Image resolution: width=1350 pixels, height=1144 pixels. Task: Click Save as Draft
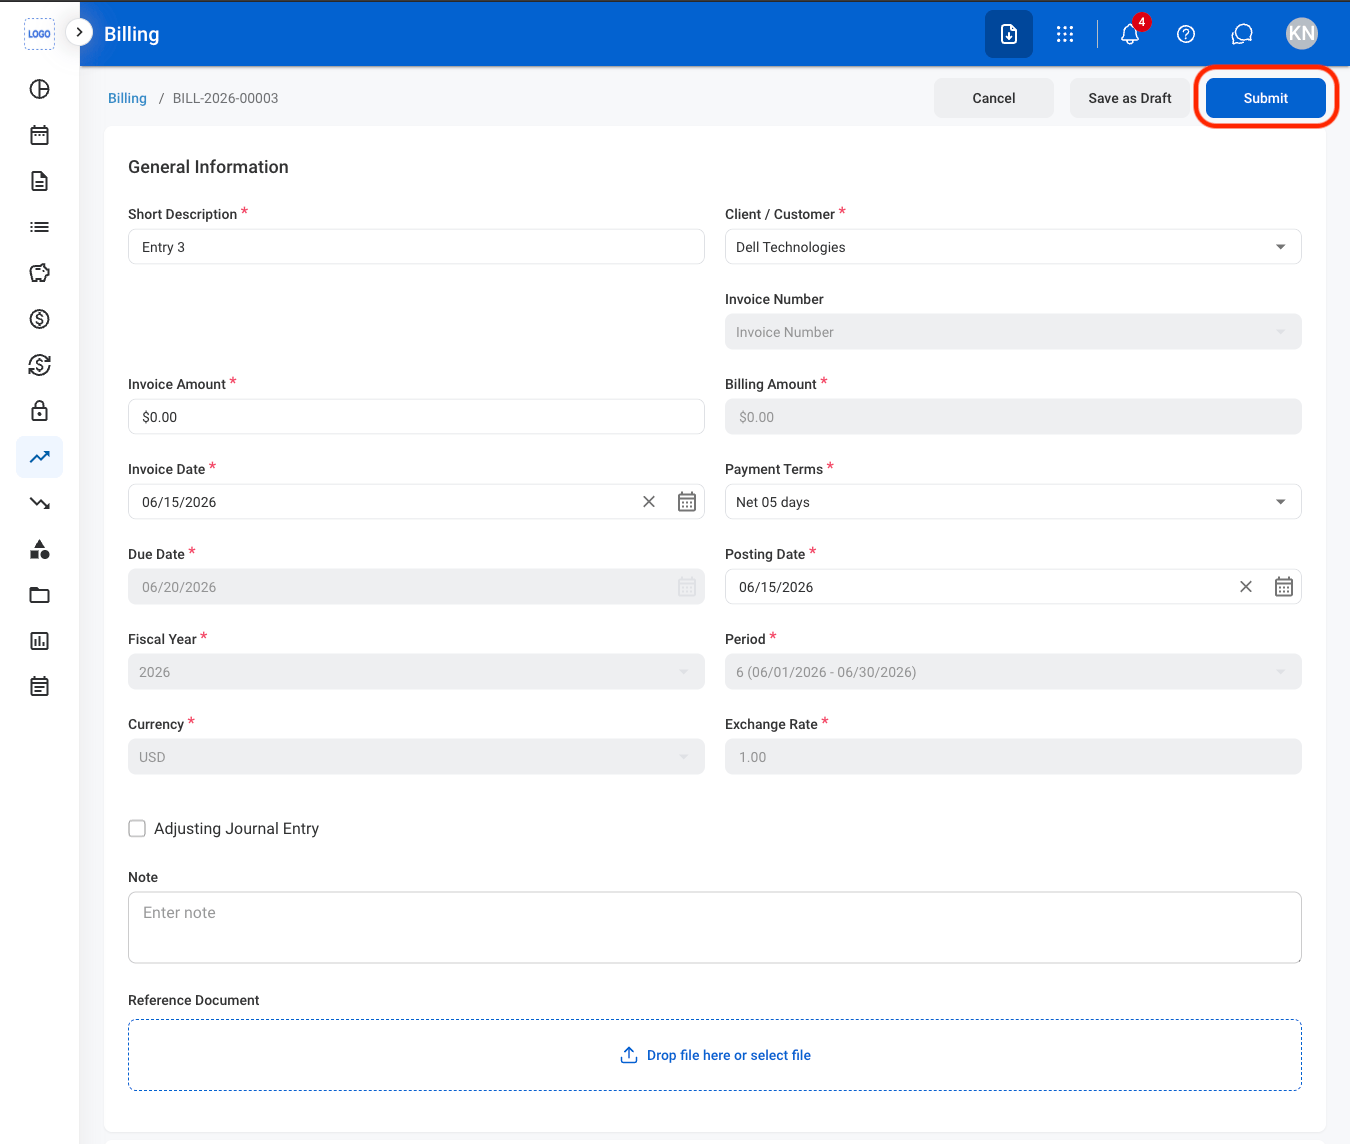[x=1130, y=98]
